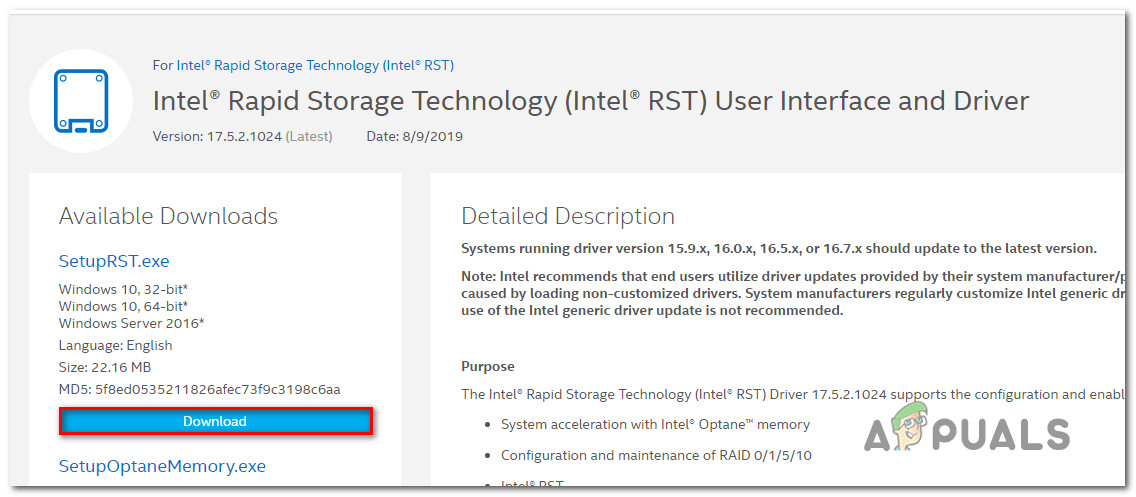Click the Purpose subheading
The width and height of the screenshot is (1136, 497).
[488, 367]
